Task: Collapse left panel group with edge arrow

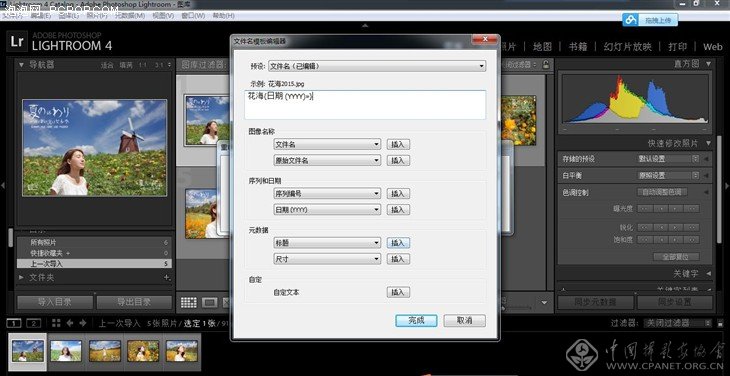Action: point(3,185)
